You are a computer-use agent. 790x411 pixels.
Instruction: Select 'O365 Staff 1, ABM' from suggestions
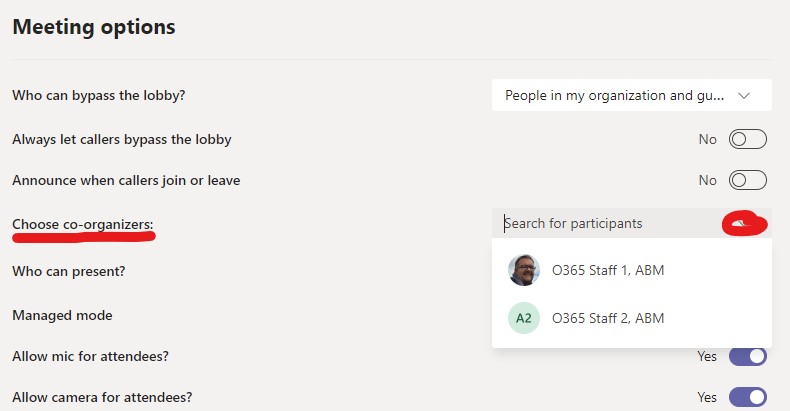608,270
